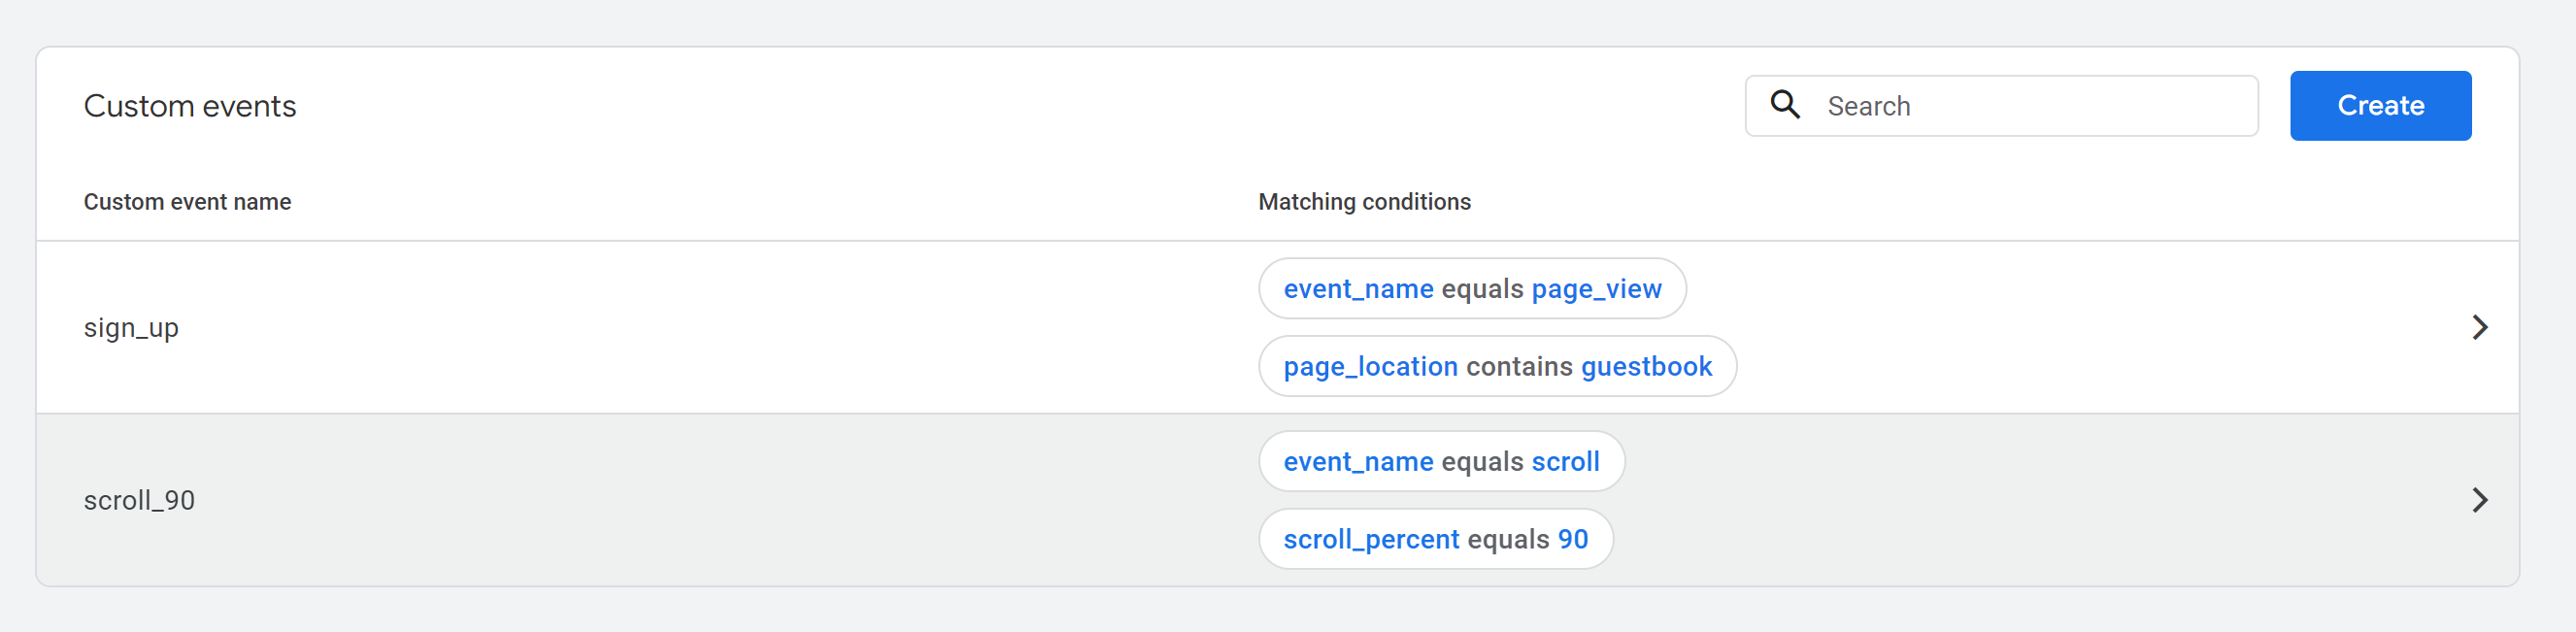Expand the scroll_90 row chevron arrow
Viewport: 2576px width, 632px height.
[x=2479, y=500]
